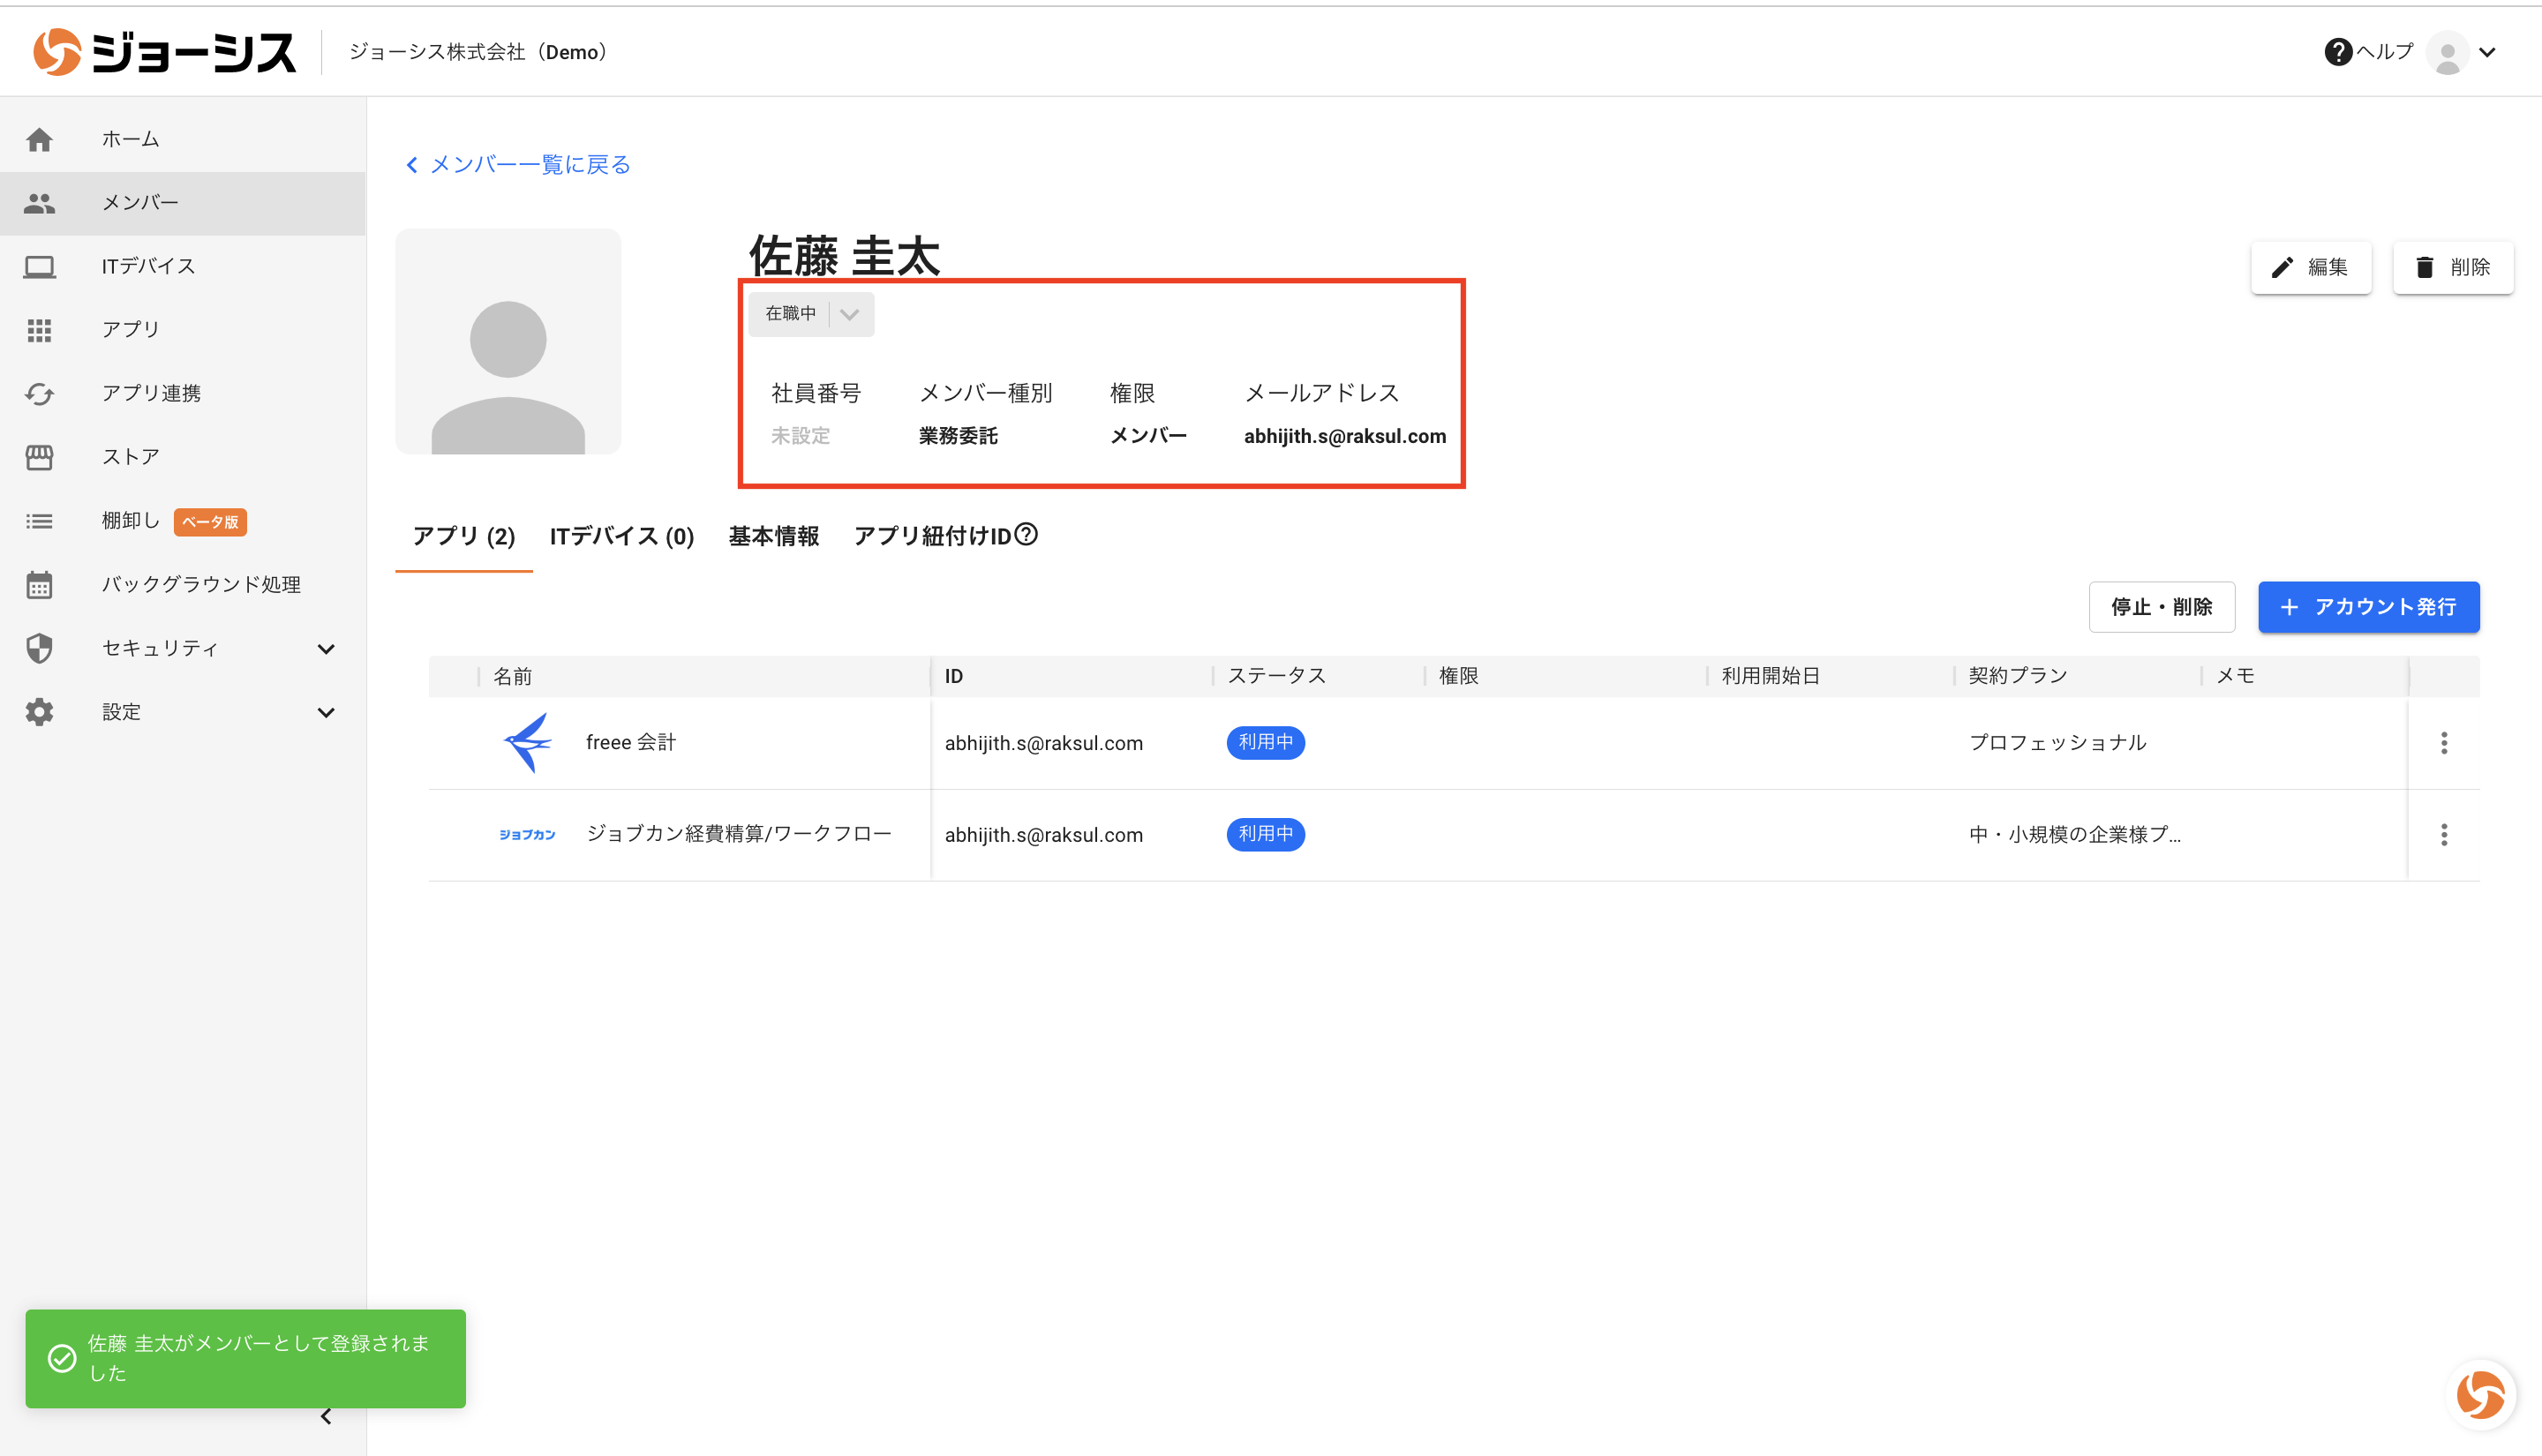The image size is (2542, 1456).
Task: Click the ヘルプ link
Action: 2385,52
